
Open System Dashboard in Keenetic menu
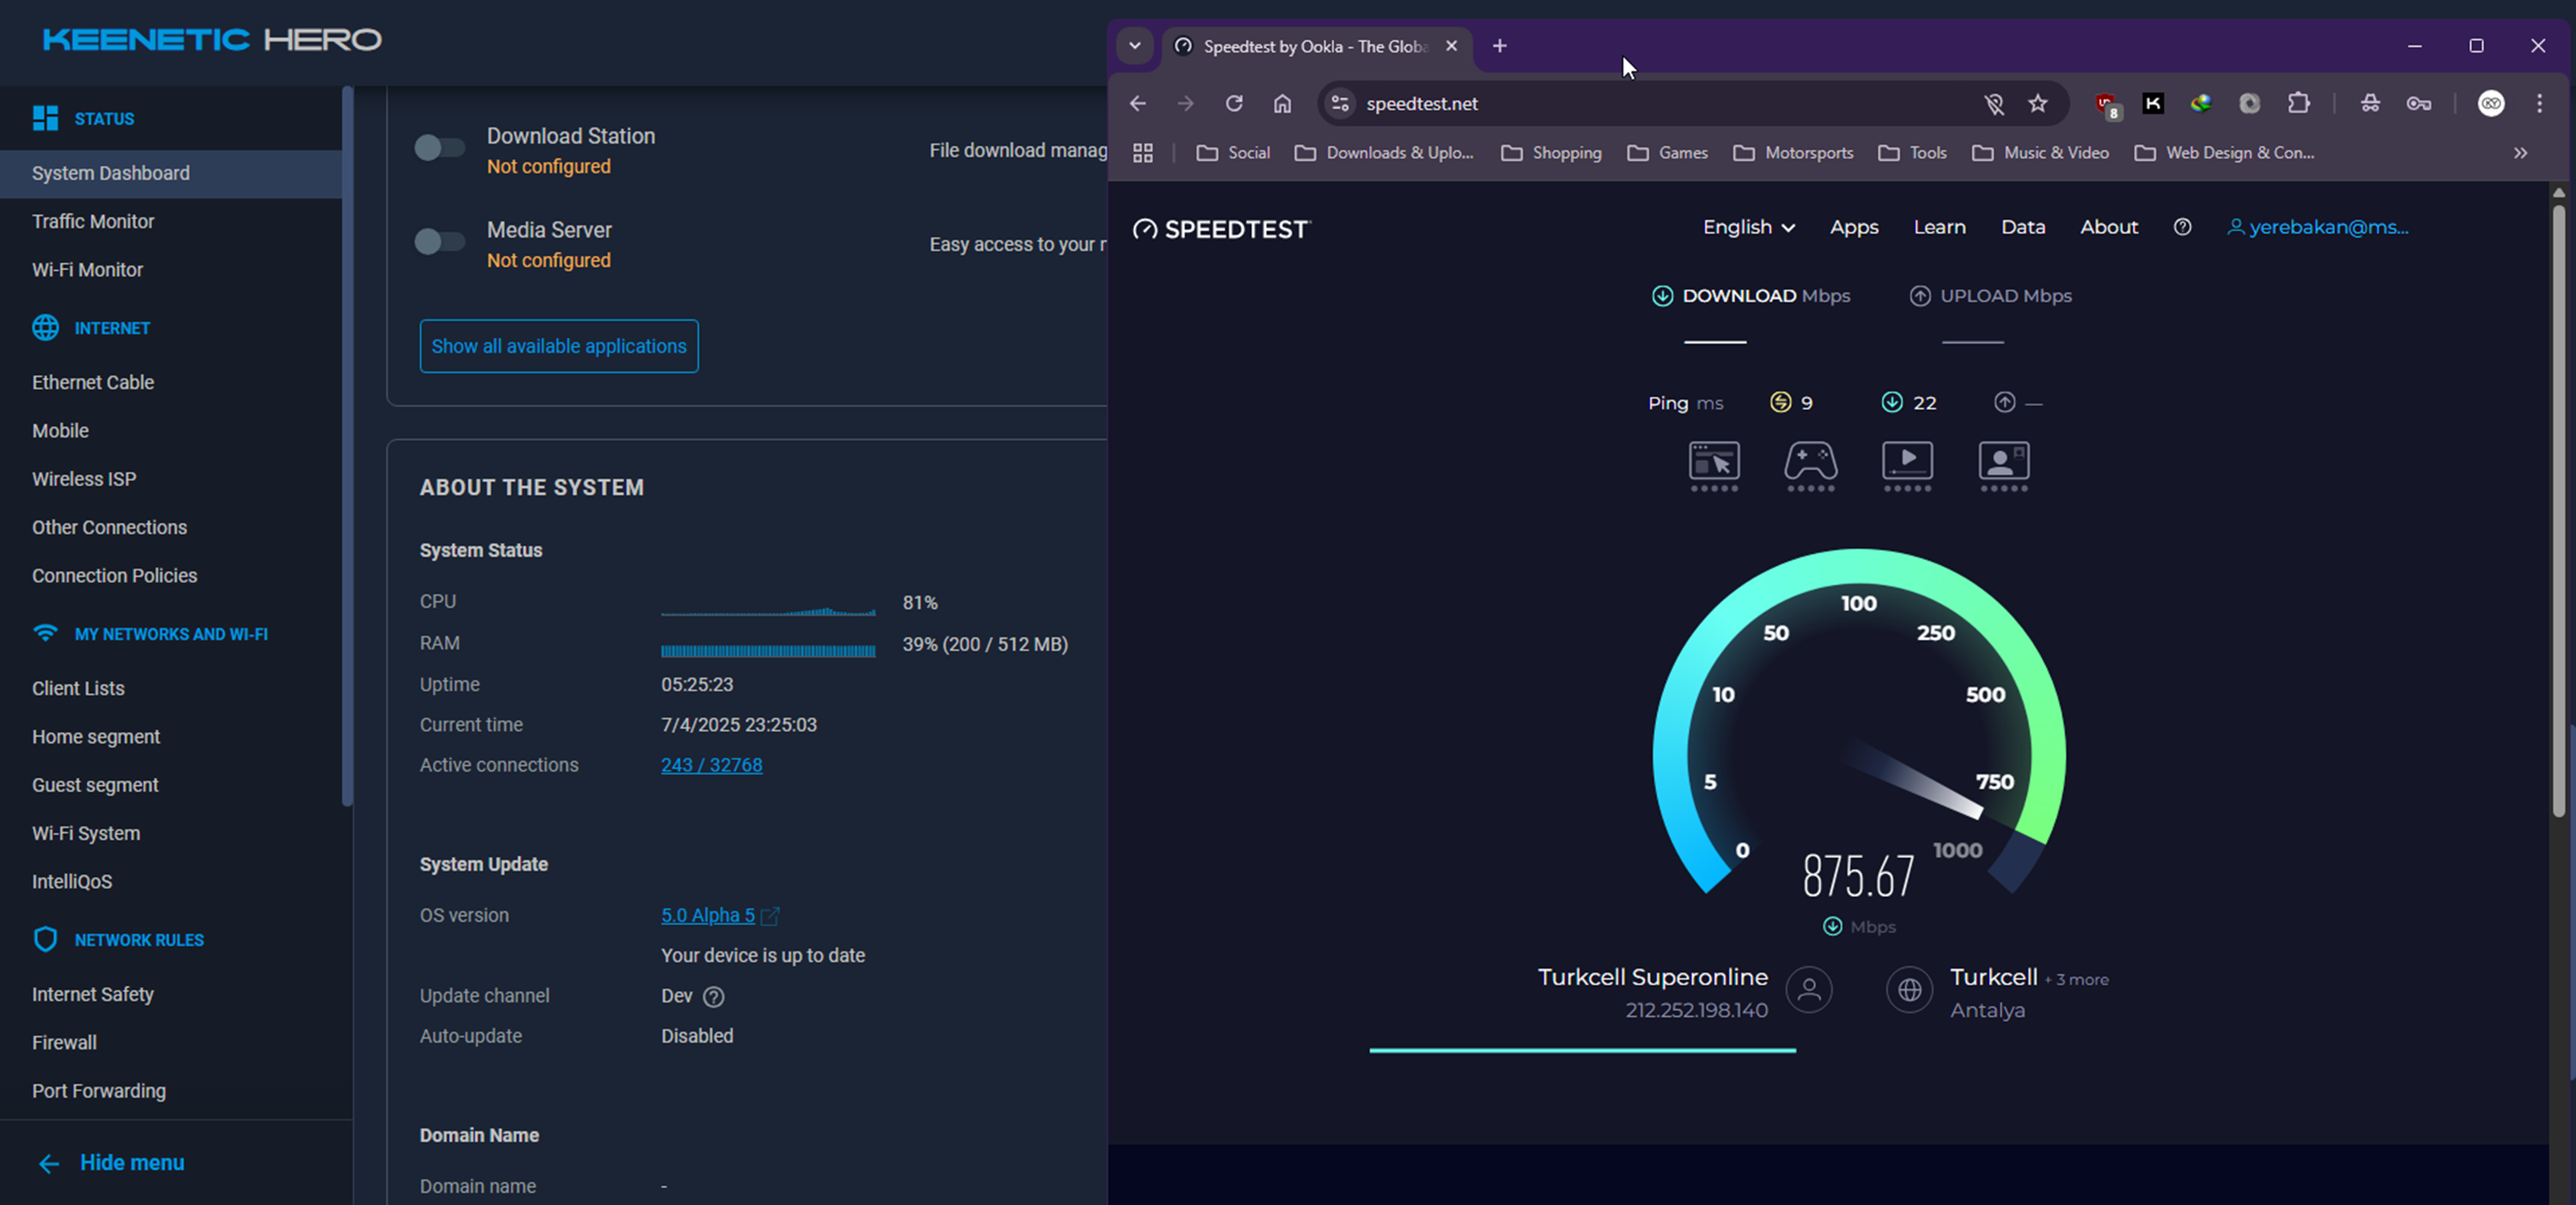tap(171, 173)
